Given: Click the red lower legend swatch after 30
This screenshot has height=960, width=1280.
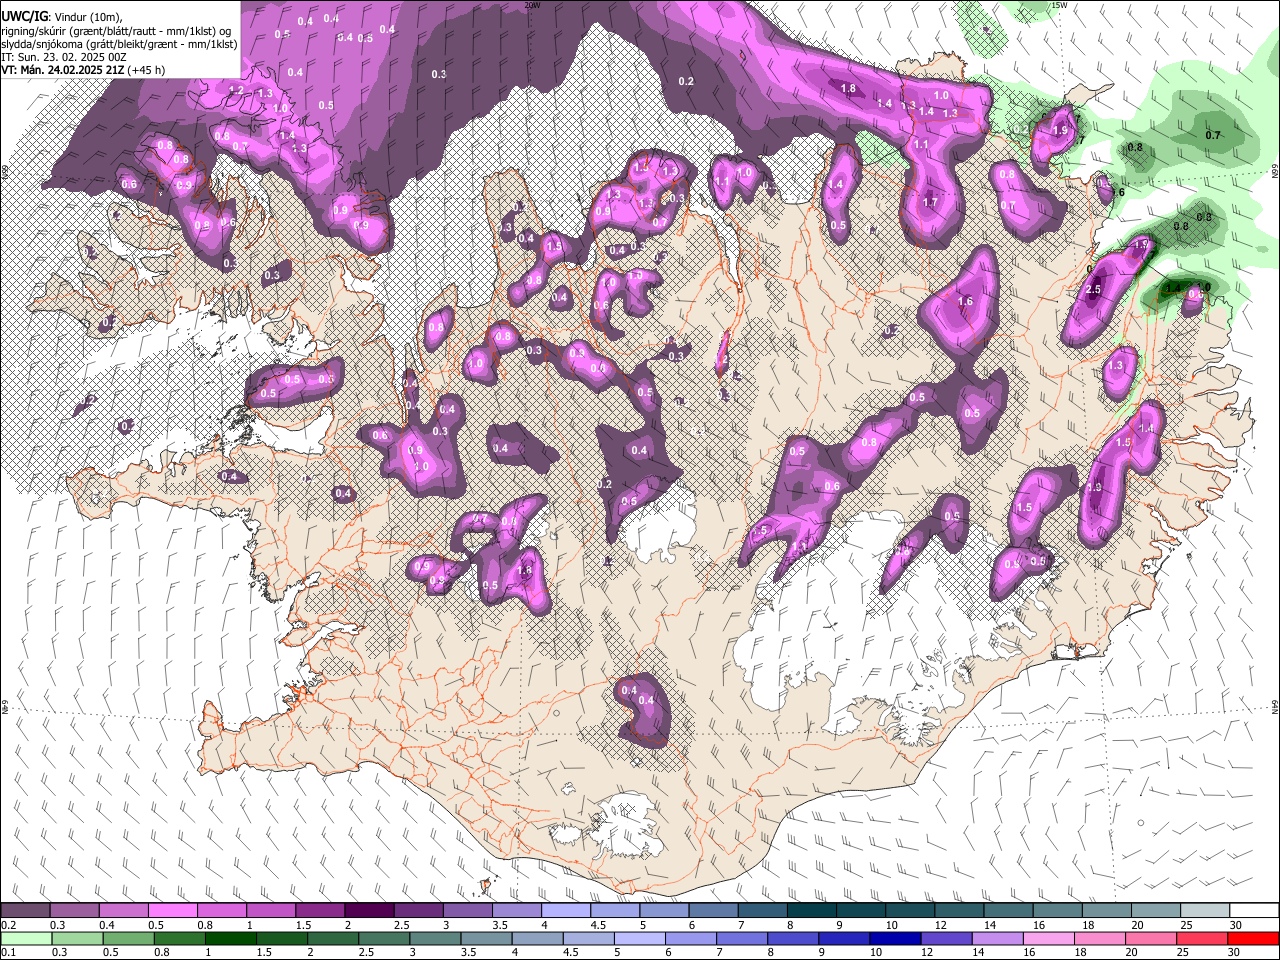Looking at the screenshot, I should 1252,939.
